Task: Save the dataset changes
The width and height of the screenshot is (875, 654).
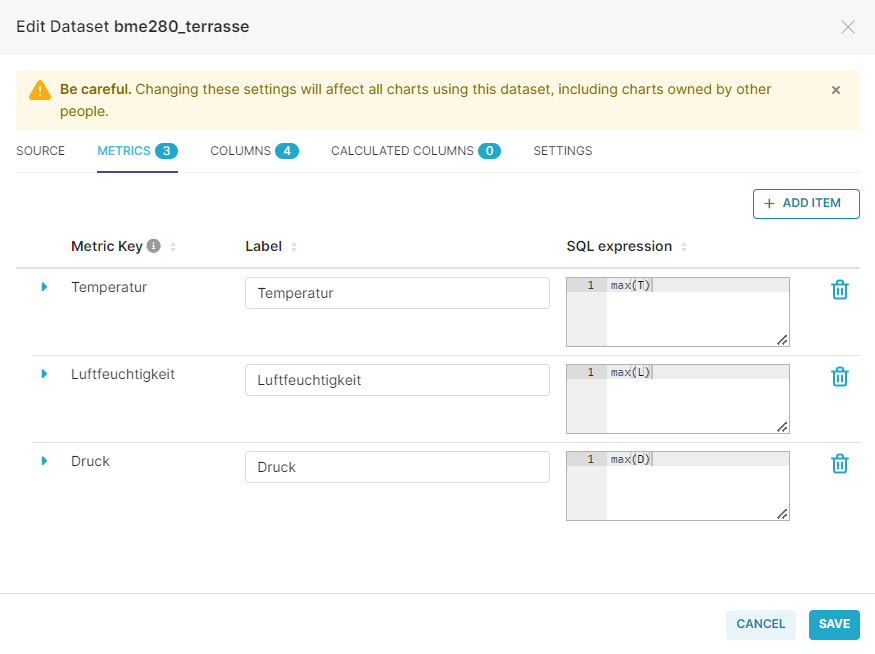Action: click(834, 624)
